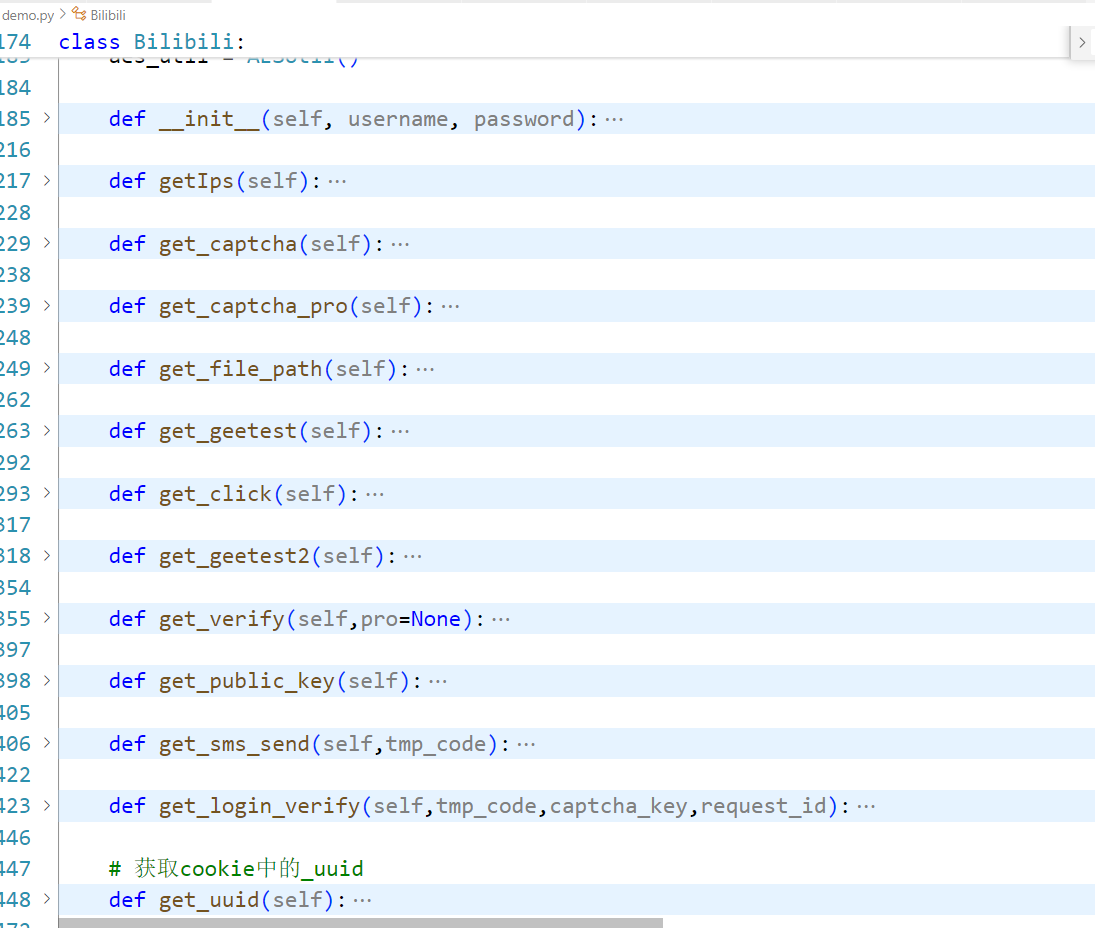
Task: Click the ellipsis after get_login_verify definition
Action: (866, 807)
